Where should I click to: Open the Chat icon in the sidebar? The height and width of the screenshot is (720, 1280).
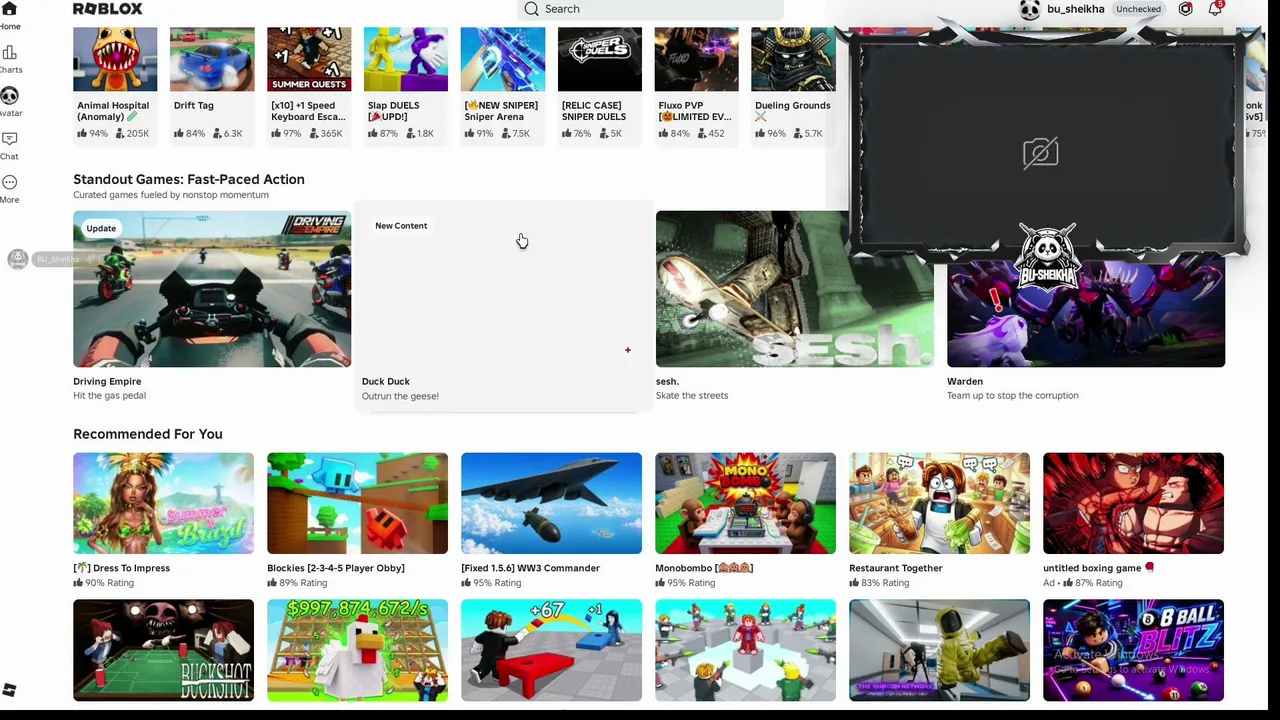click(9, 139)
